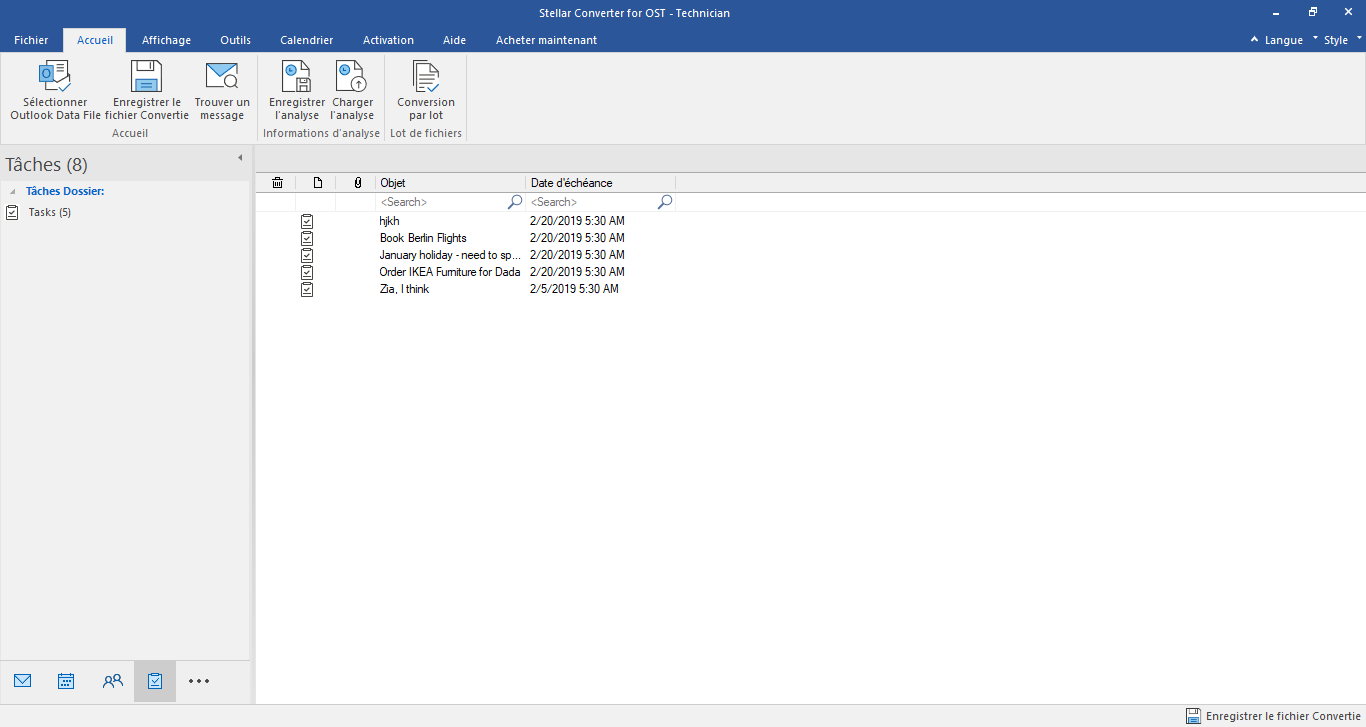Select Tâches Dossier root node
This screenshot has height=727, width=1366.
(65, 191)
